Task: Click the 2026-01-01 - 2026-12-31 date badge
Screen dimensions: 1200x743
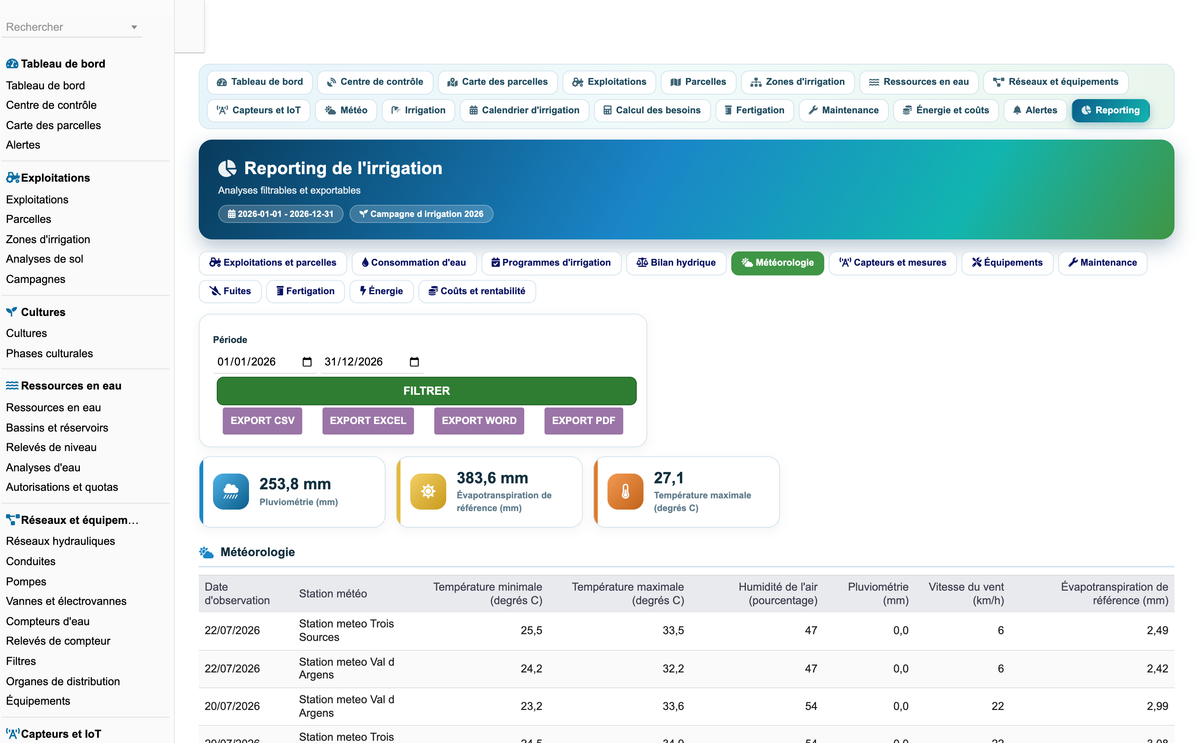Action: [x=281, y=214]
